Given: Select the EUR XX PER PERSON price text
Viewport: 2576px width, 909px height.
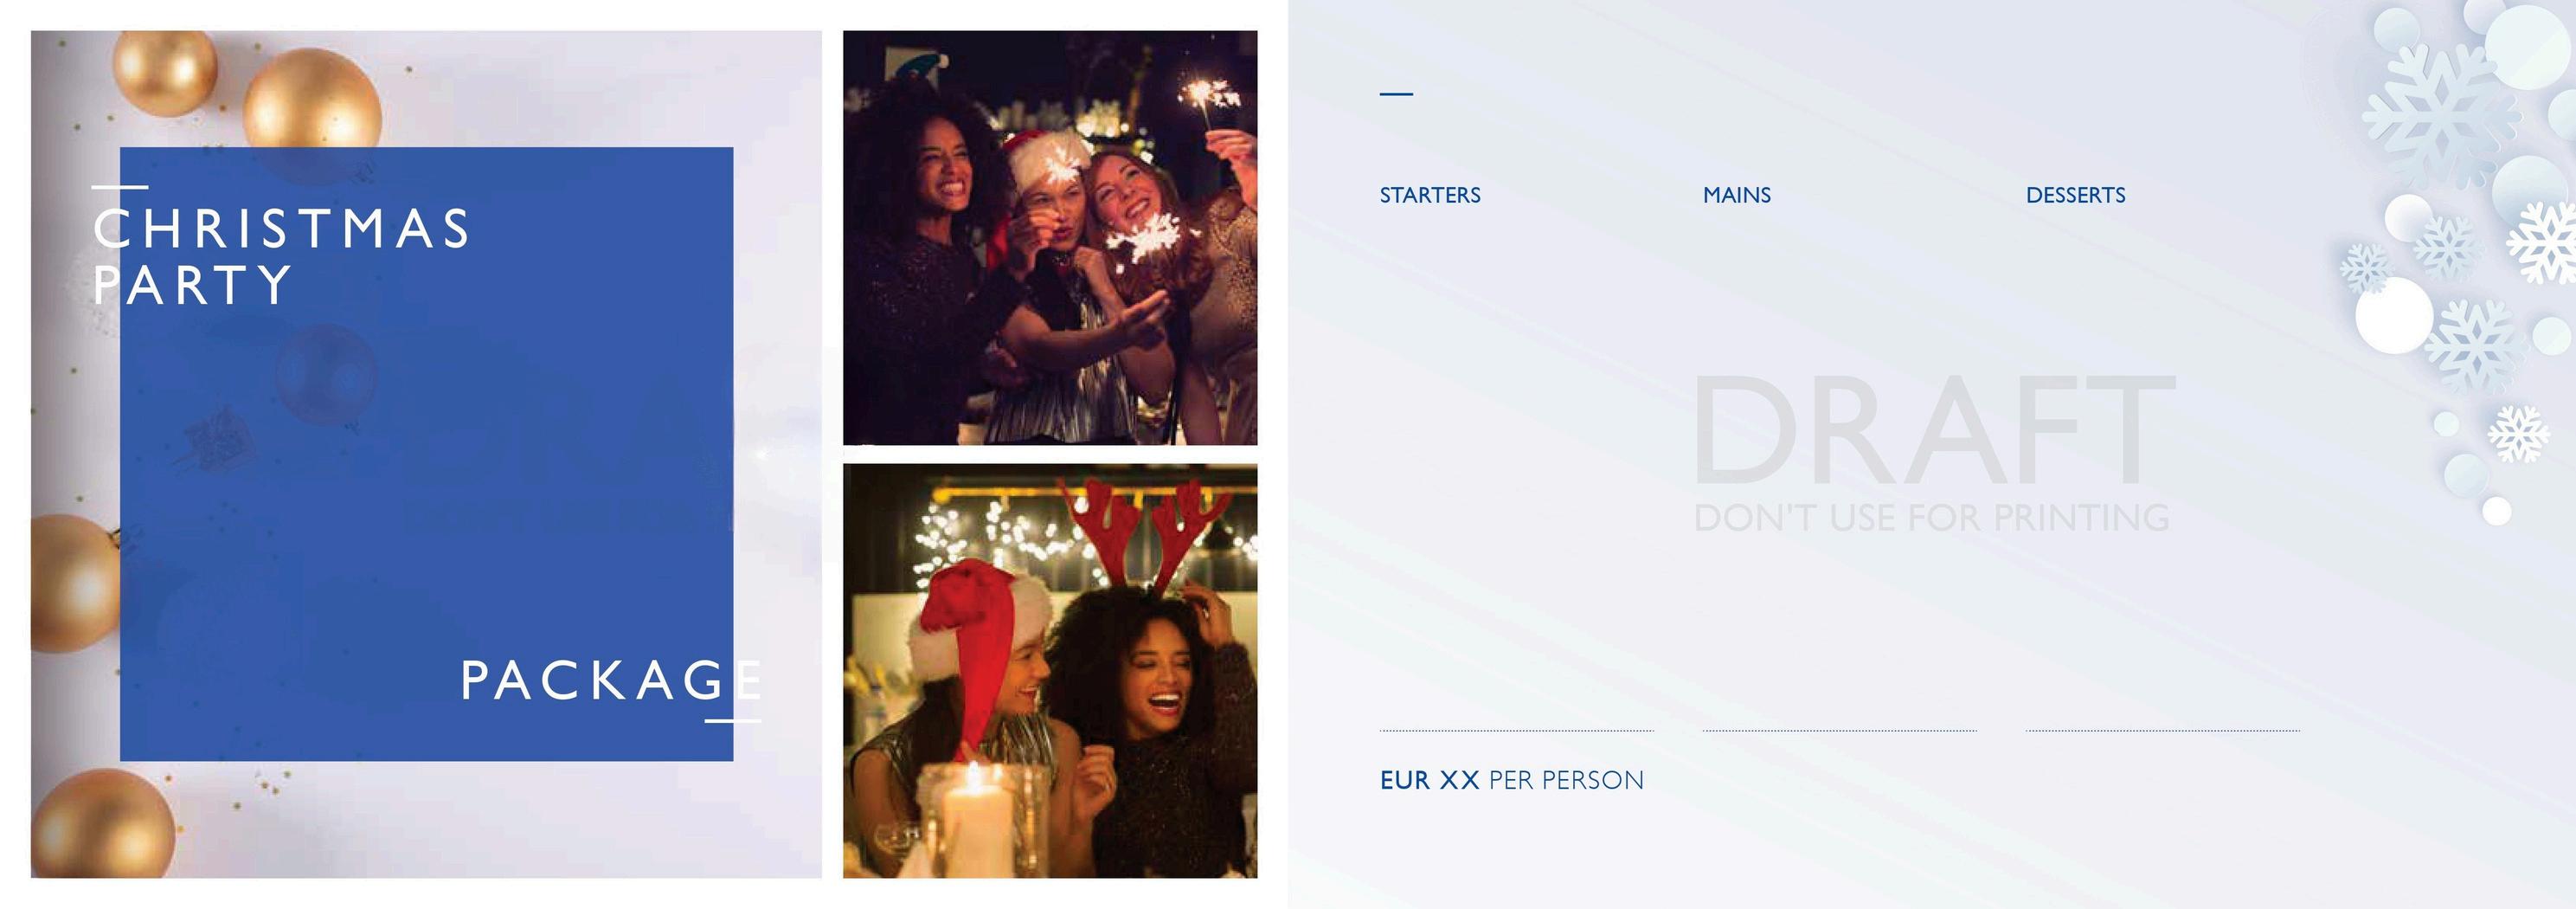Looking at the screenshot, I should (x=1511, y=780).
